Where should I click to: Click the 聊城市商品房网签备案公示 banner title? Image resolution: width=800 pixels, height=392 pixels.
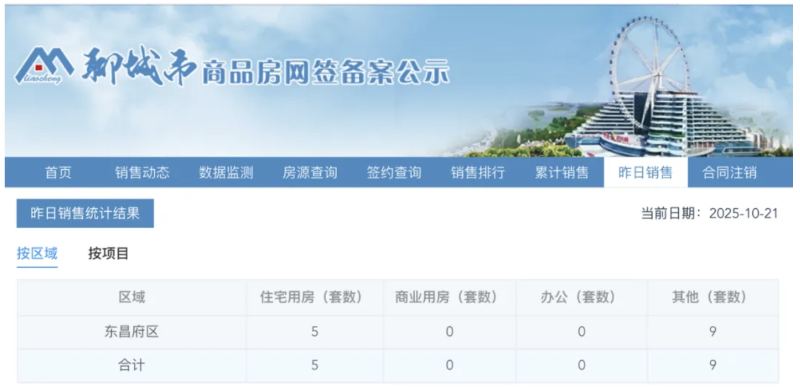pos(265,68)
